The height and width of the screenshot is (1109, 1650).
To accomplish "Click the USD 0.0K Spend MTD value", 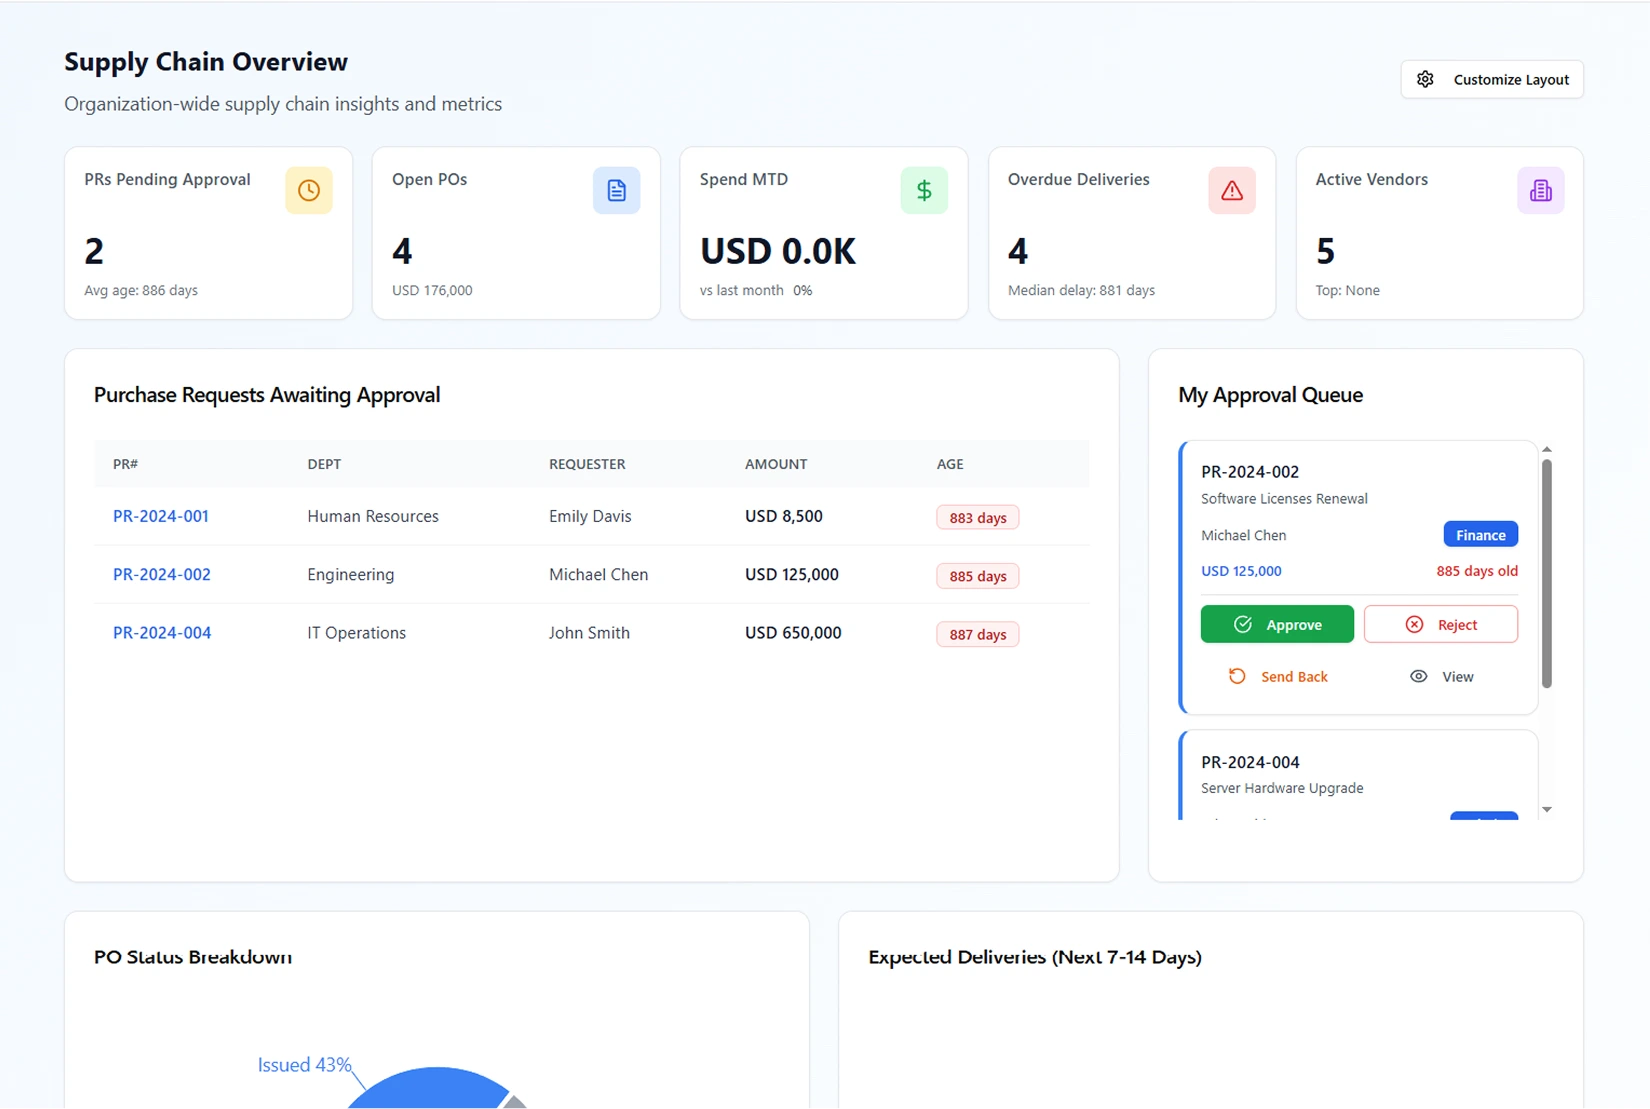I will 778,251.
